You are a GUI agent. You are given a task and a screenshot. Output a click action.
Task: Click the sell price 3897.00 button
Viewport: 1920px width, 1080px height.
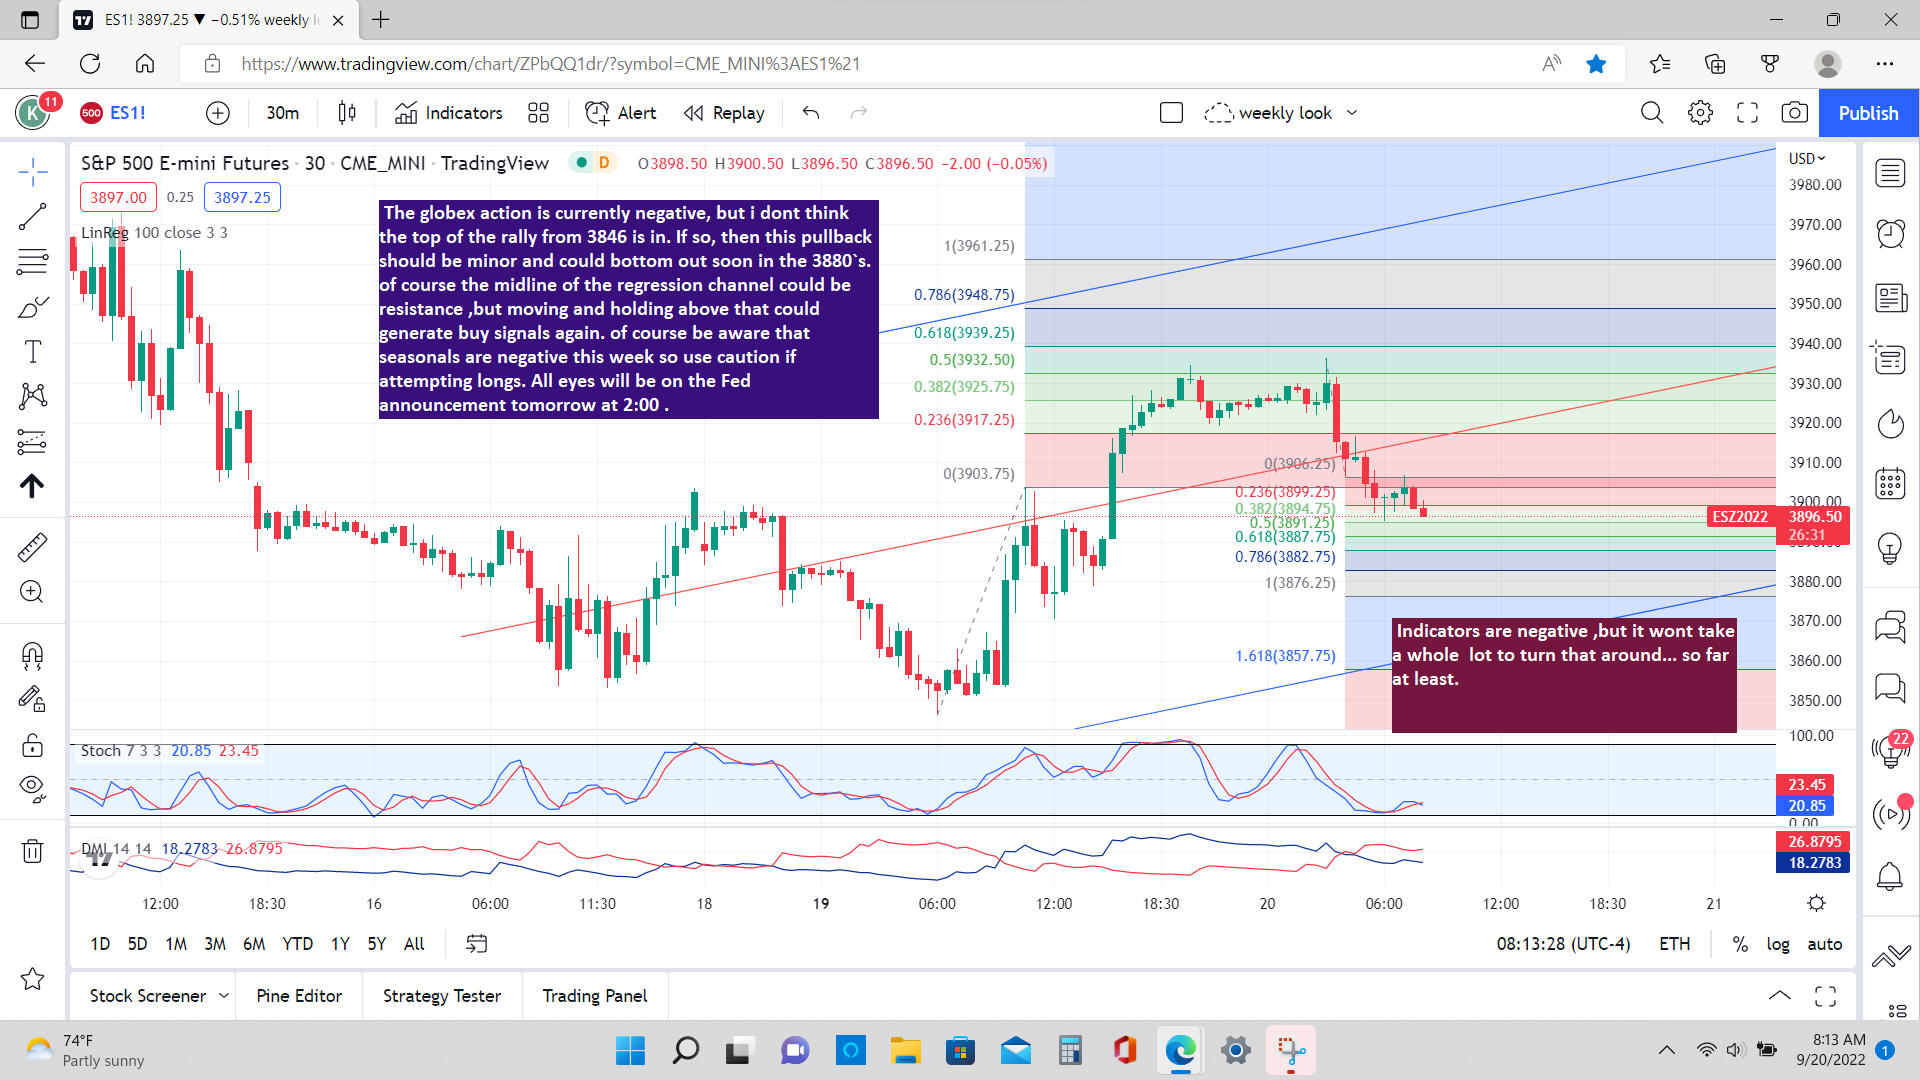click(x=118, y=197)
